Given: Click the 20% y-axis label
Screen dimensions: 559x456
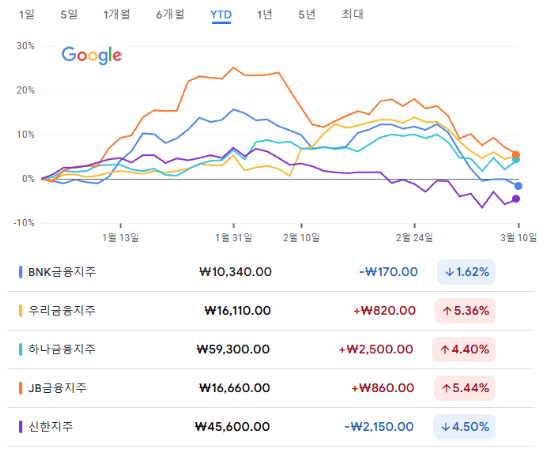Looking at the screenshot, I should tap(25, 90).
